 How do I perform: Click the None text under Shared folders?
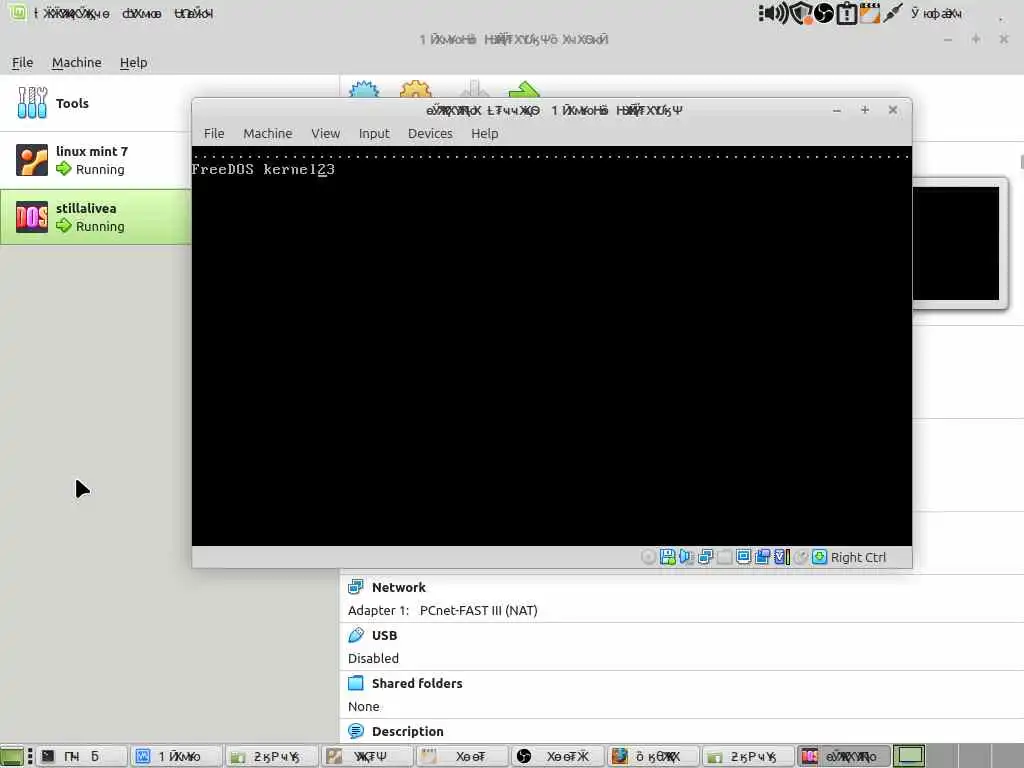tap(363, 707)
